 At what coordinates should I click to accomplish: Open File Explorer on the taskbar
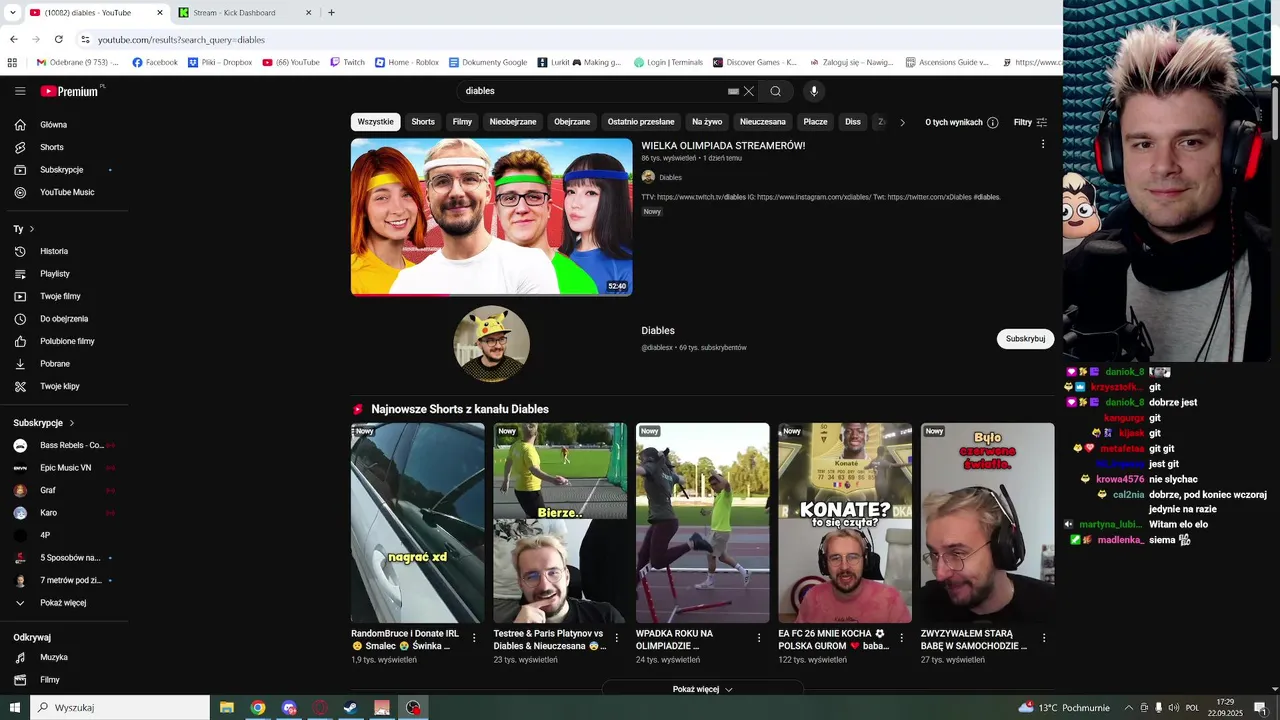click(x=227, y=708)
